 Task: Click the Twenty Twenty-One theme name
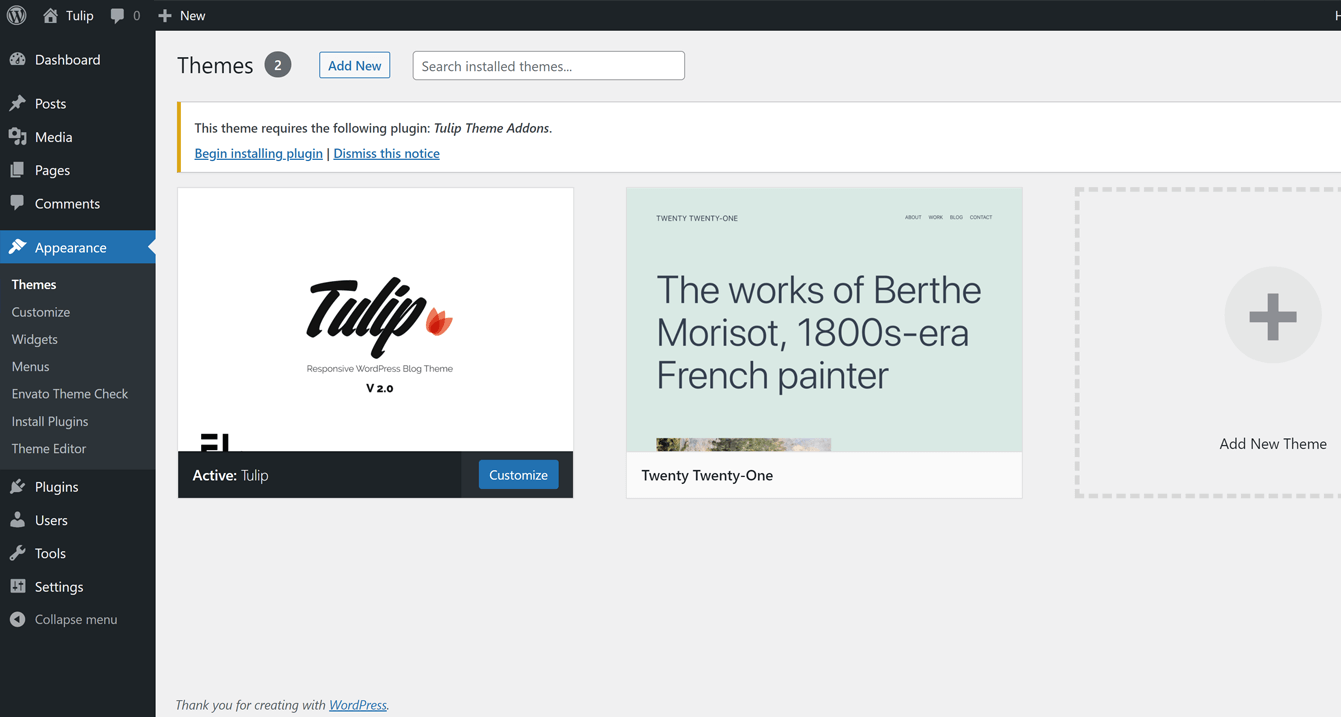pos(707,475)
